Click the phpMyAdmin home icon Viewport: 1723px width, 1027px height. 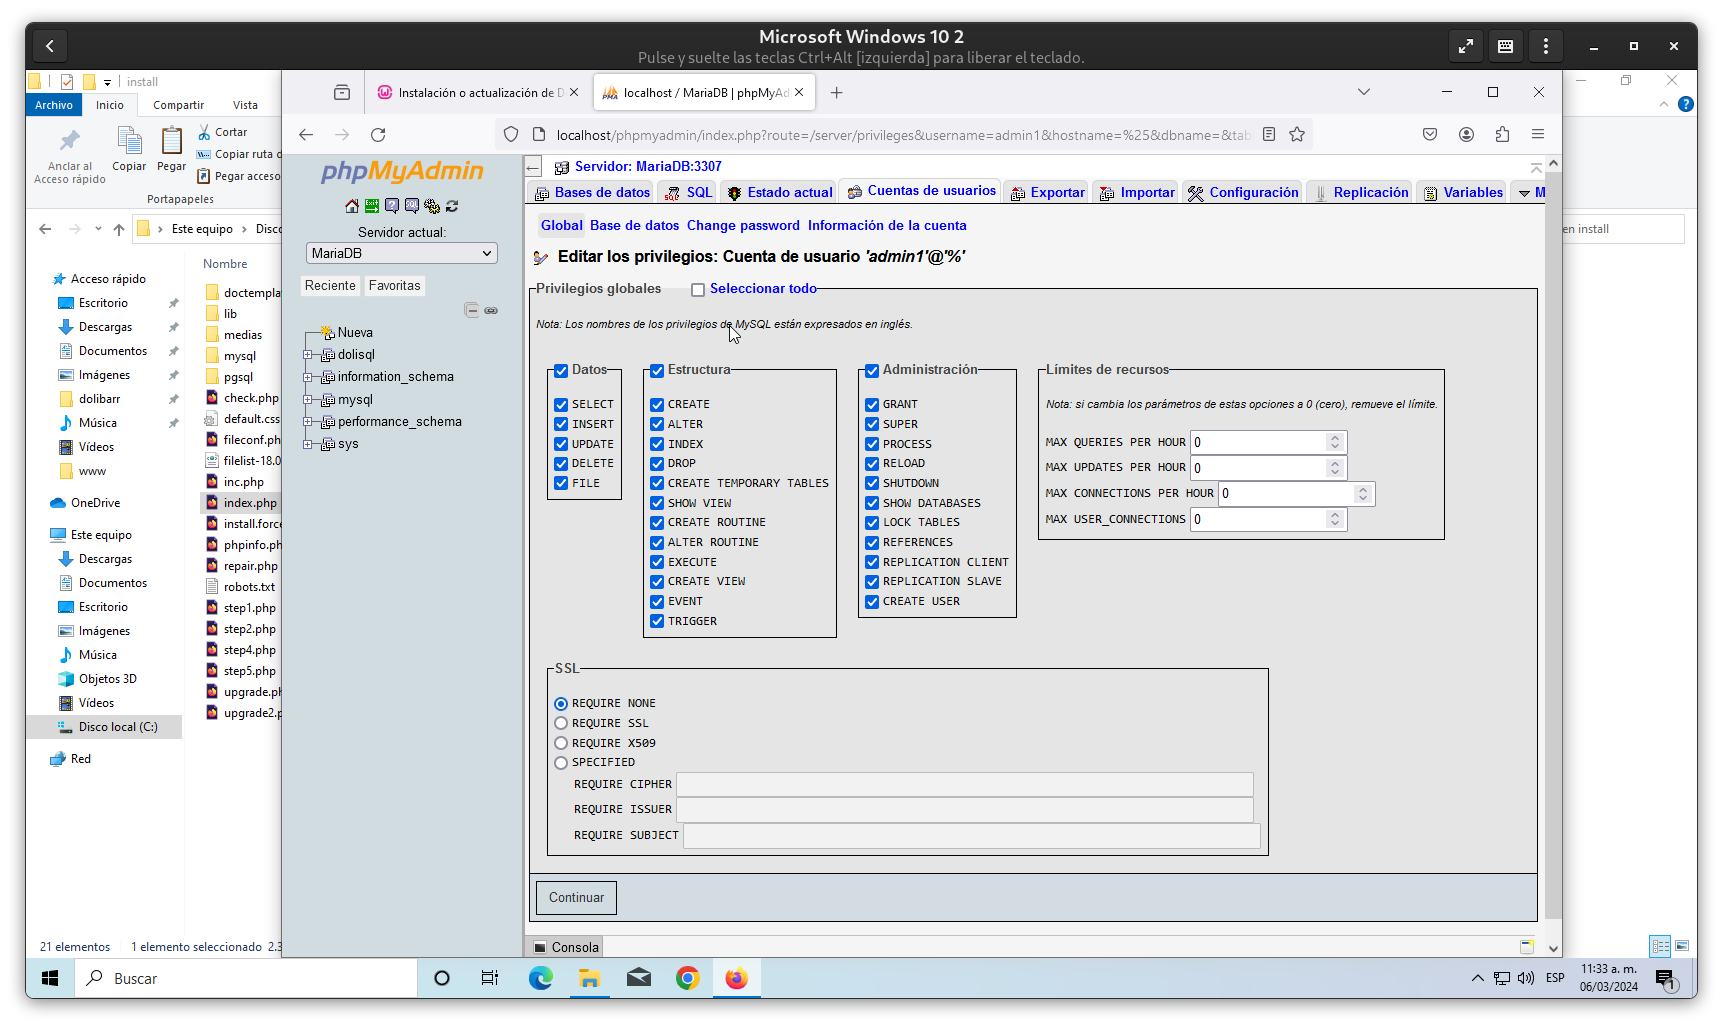click(352, 206)
